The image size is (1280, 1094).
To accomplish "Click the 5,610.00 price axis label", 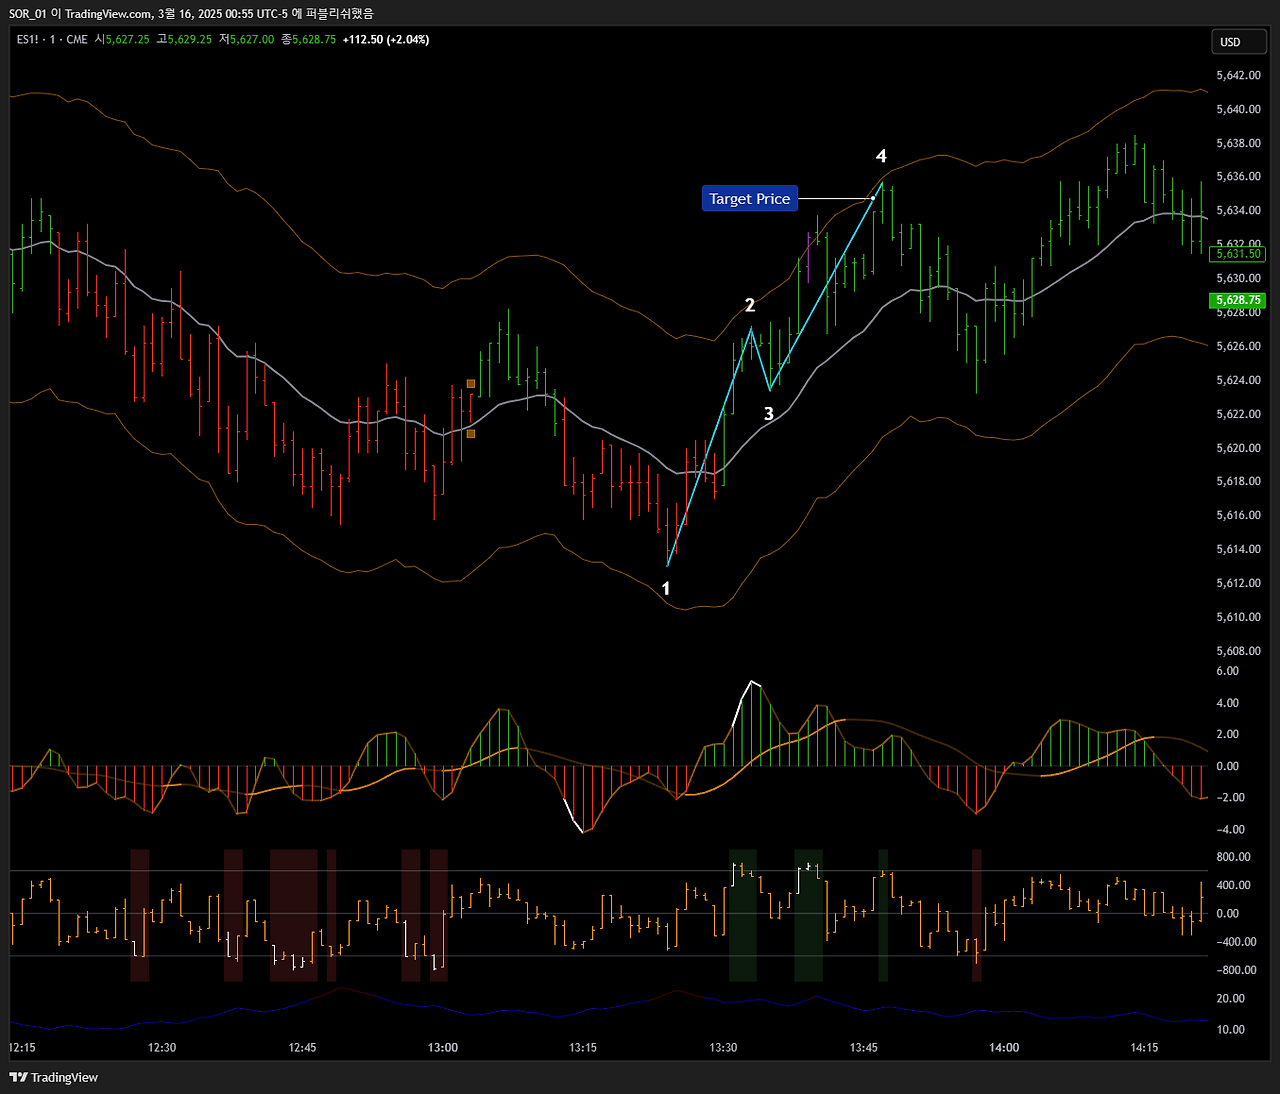I will coord(1238,617).
